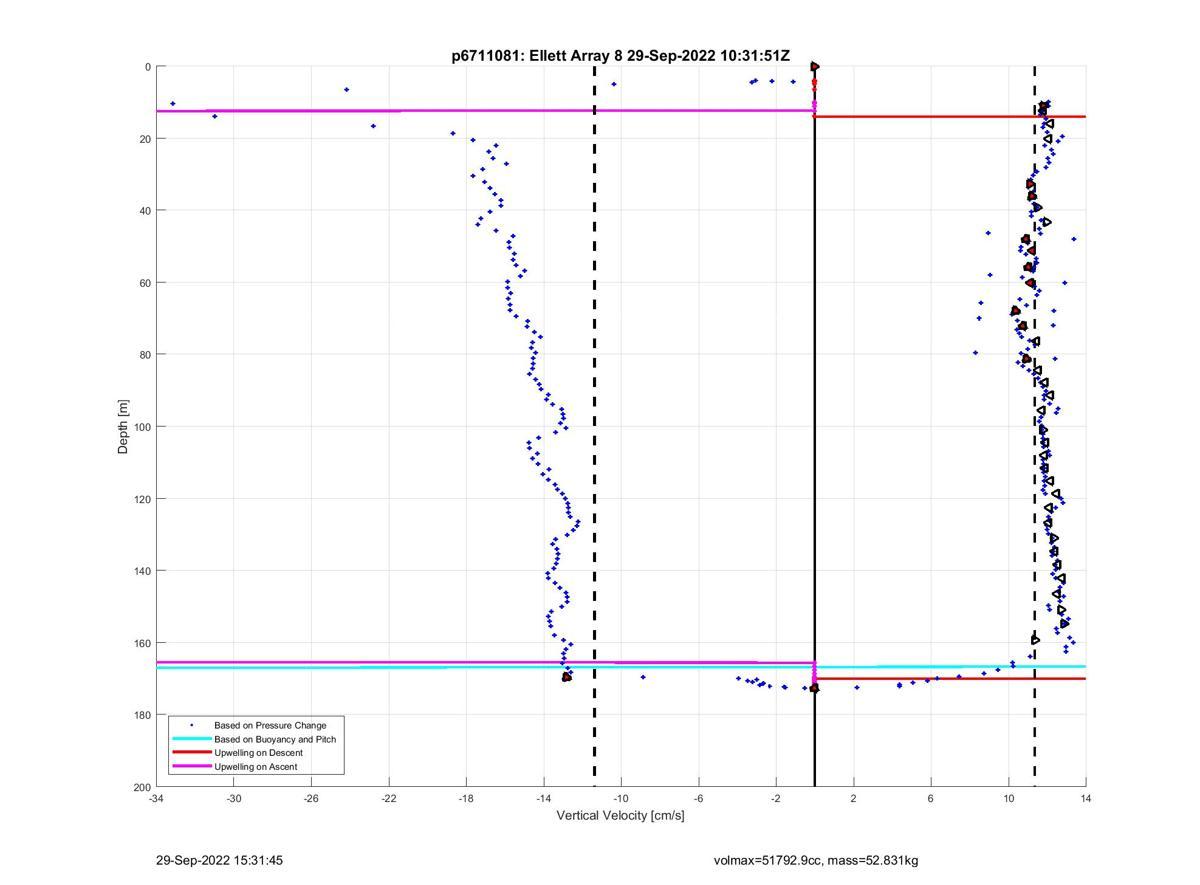Click x-axis tick label -14

(543, 798)
